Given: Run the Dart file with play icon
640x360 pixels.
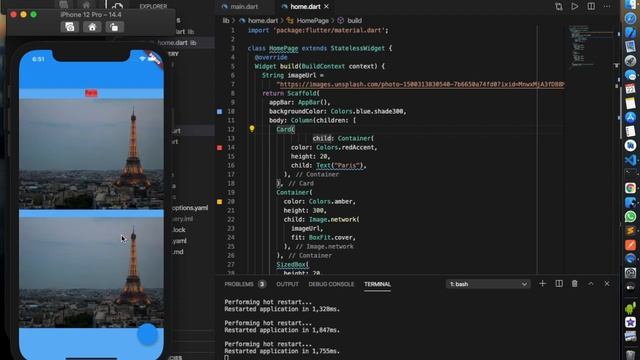Looking at the screenshot, I should tap(575, 7).
